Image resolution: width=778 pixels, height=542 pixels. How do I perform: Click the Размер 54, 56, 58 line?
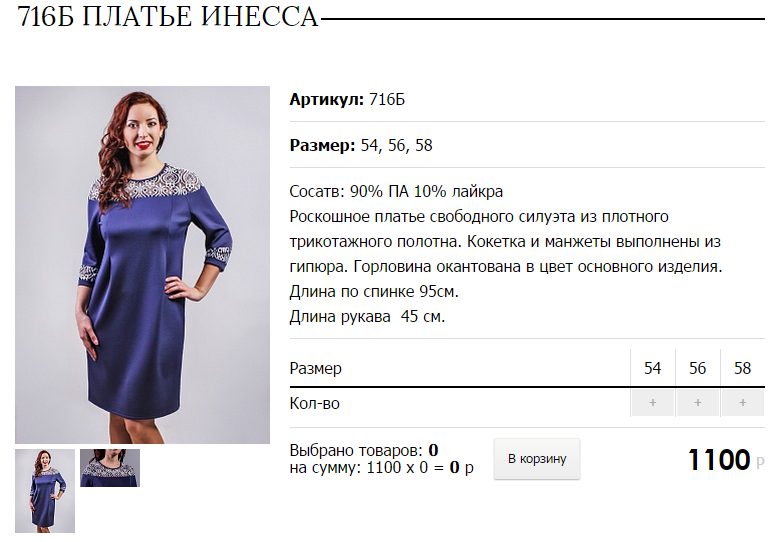pos(361,145)
